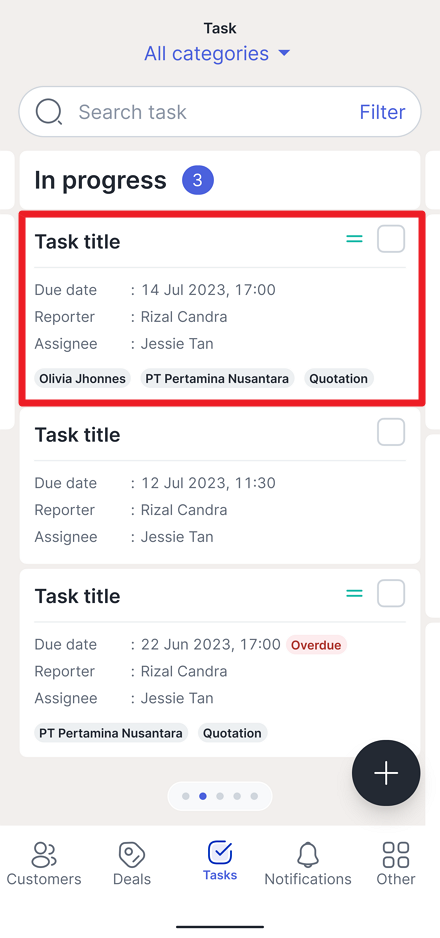This screenshot has width=440, height=938.
Task: Open the Other grid icon
Action: 396,855
